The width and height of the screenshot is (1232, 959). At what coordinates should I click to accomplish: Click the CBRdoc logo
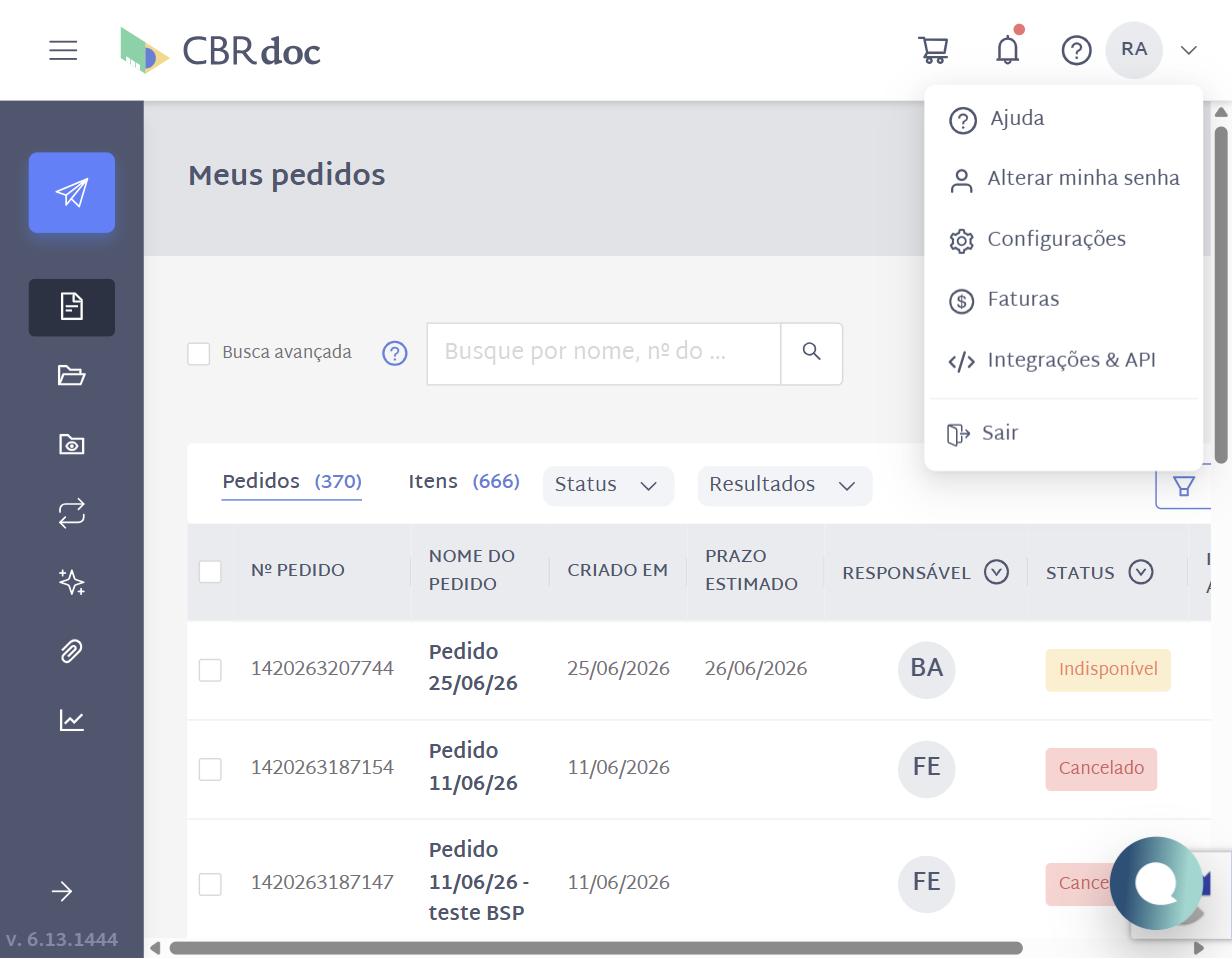220,50
